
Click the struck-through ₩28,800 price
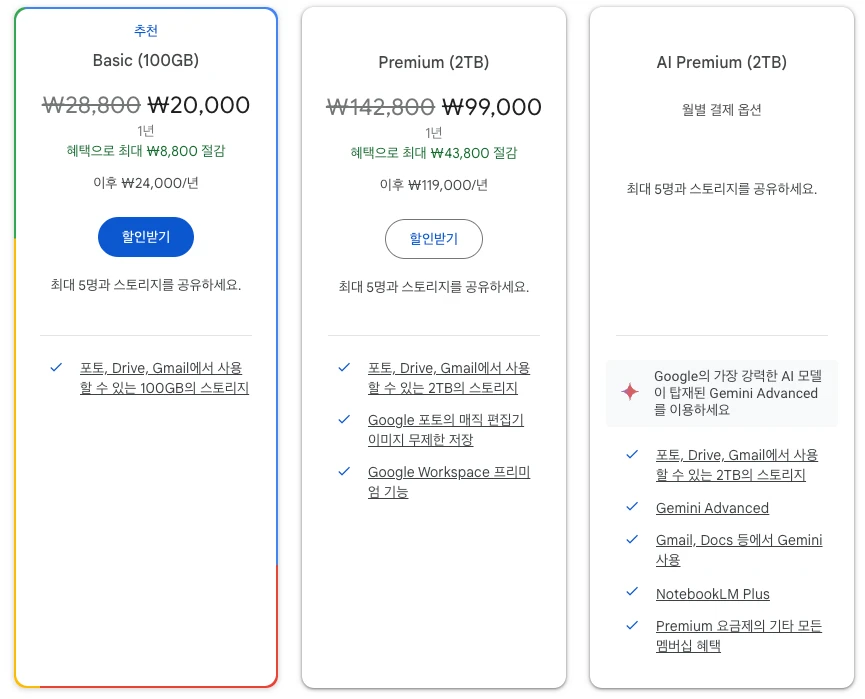click(92, 105)
